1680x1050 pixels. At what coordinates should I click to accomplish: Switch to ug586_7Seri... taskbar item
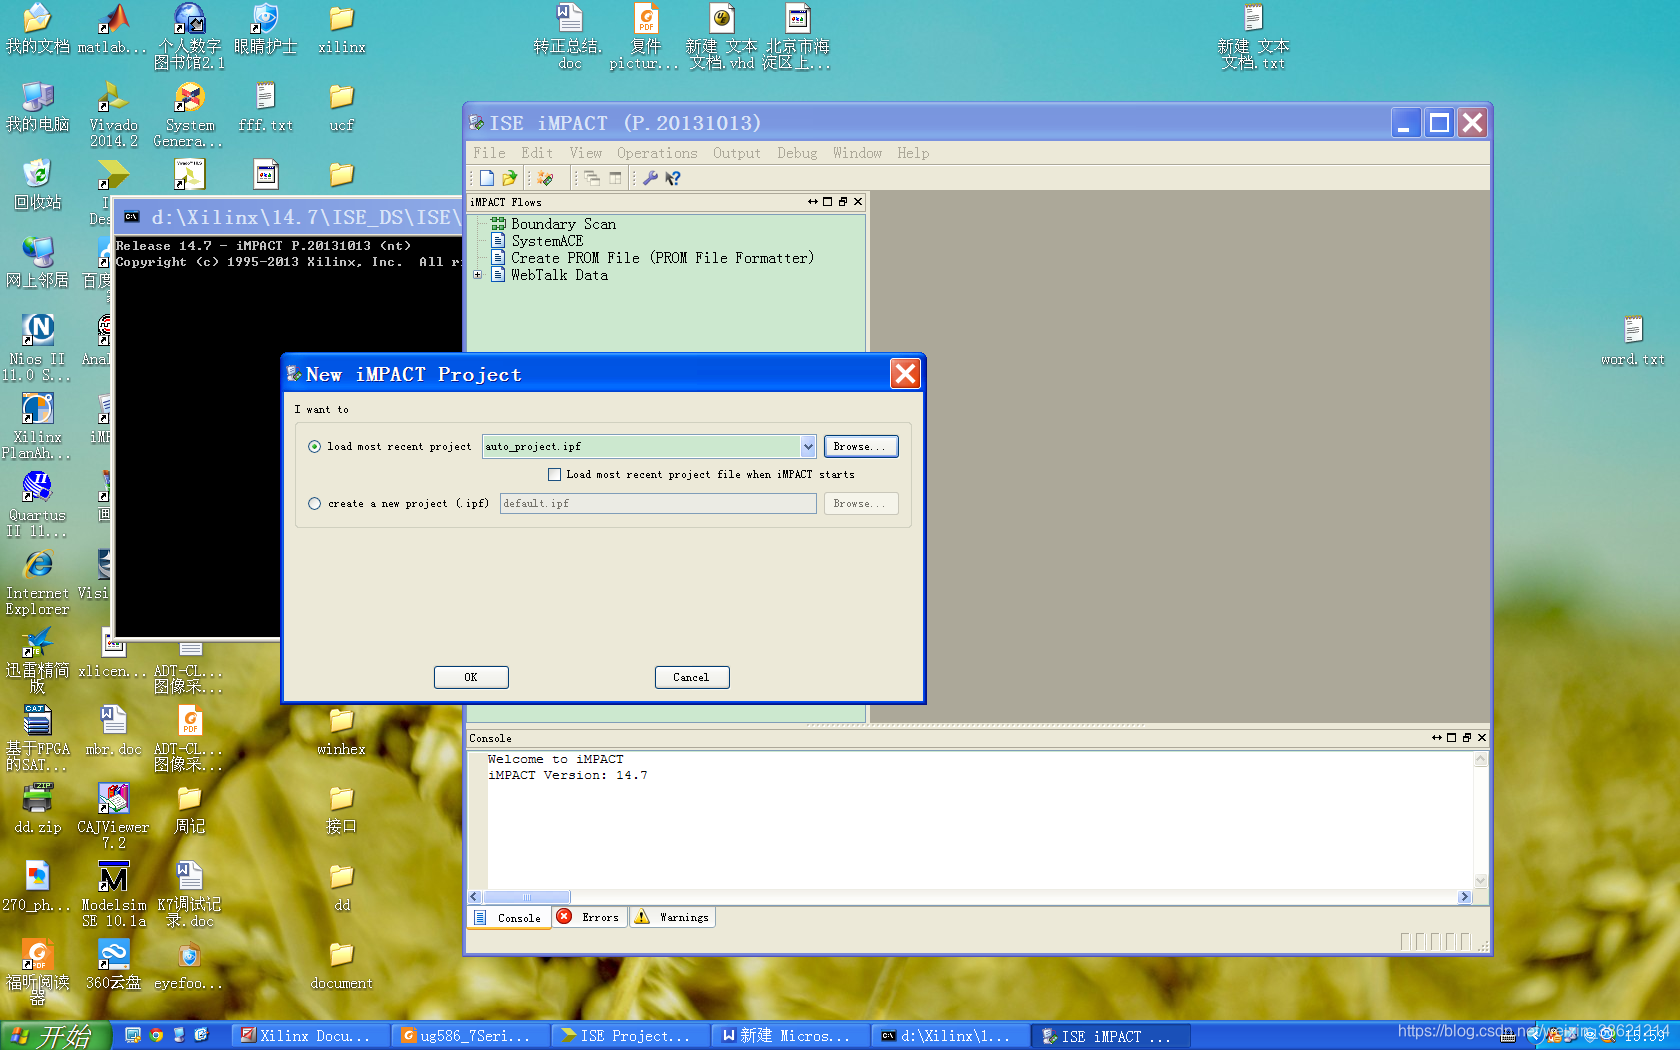click(x=470, y=1036)
